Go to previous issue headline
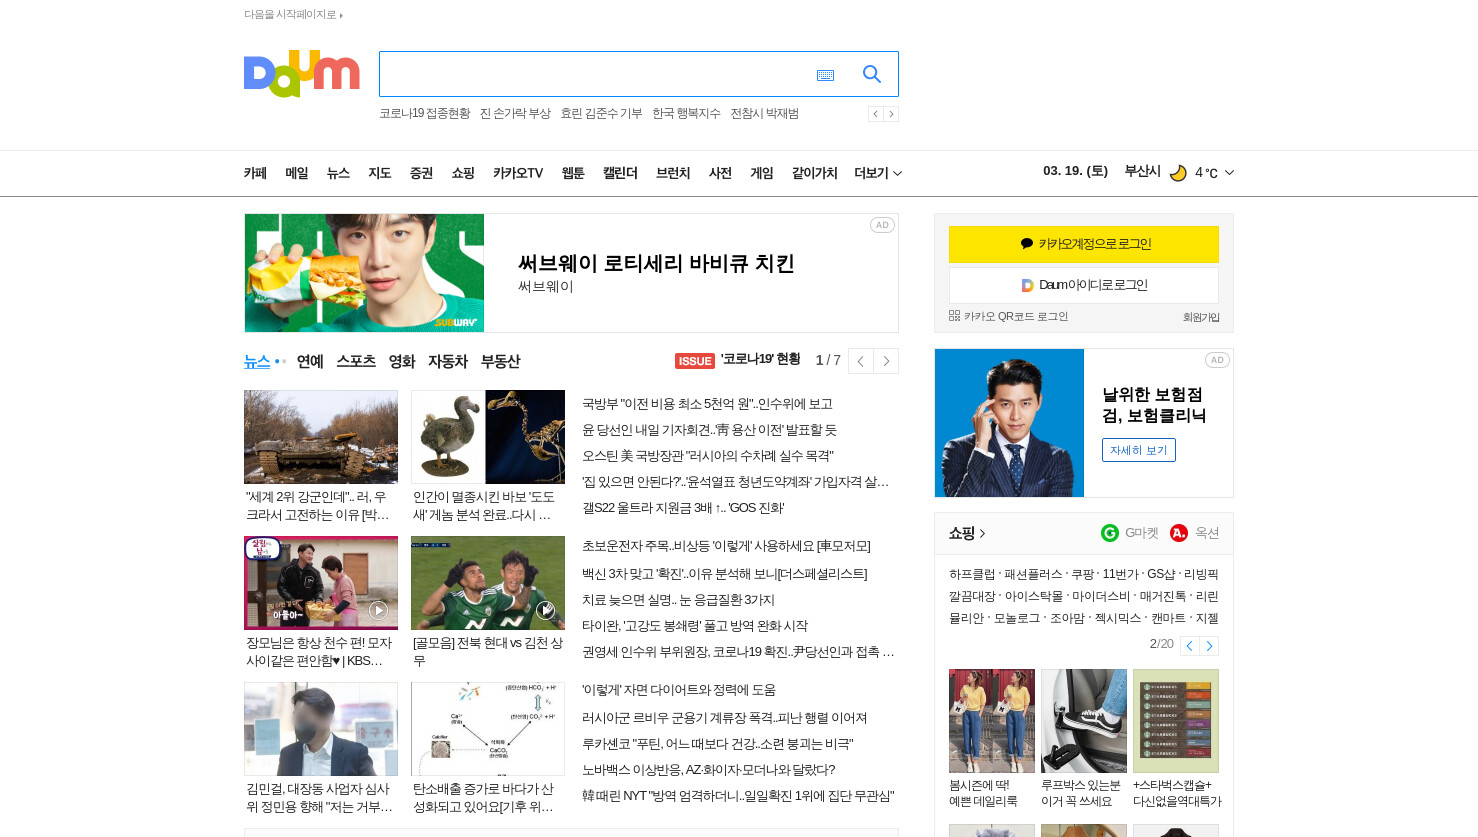The image size is (1478, 837). [x=861, y=361]
